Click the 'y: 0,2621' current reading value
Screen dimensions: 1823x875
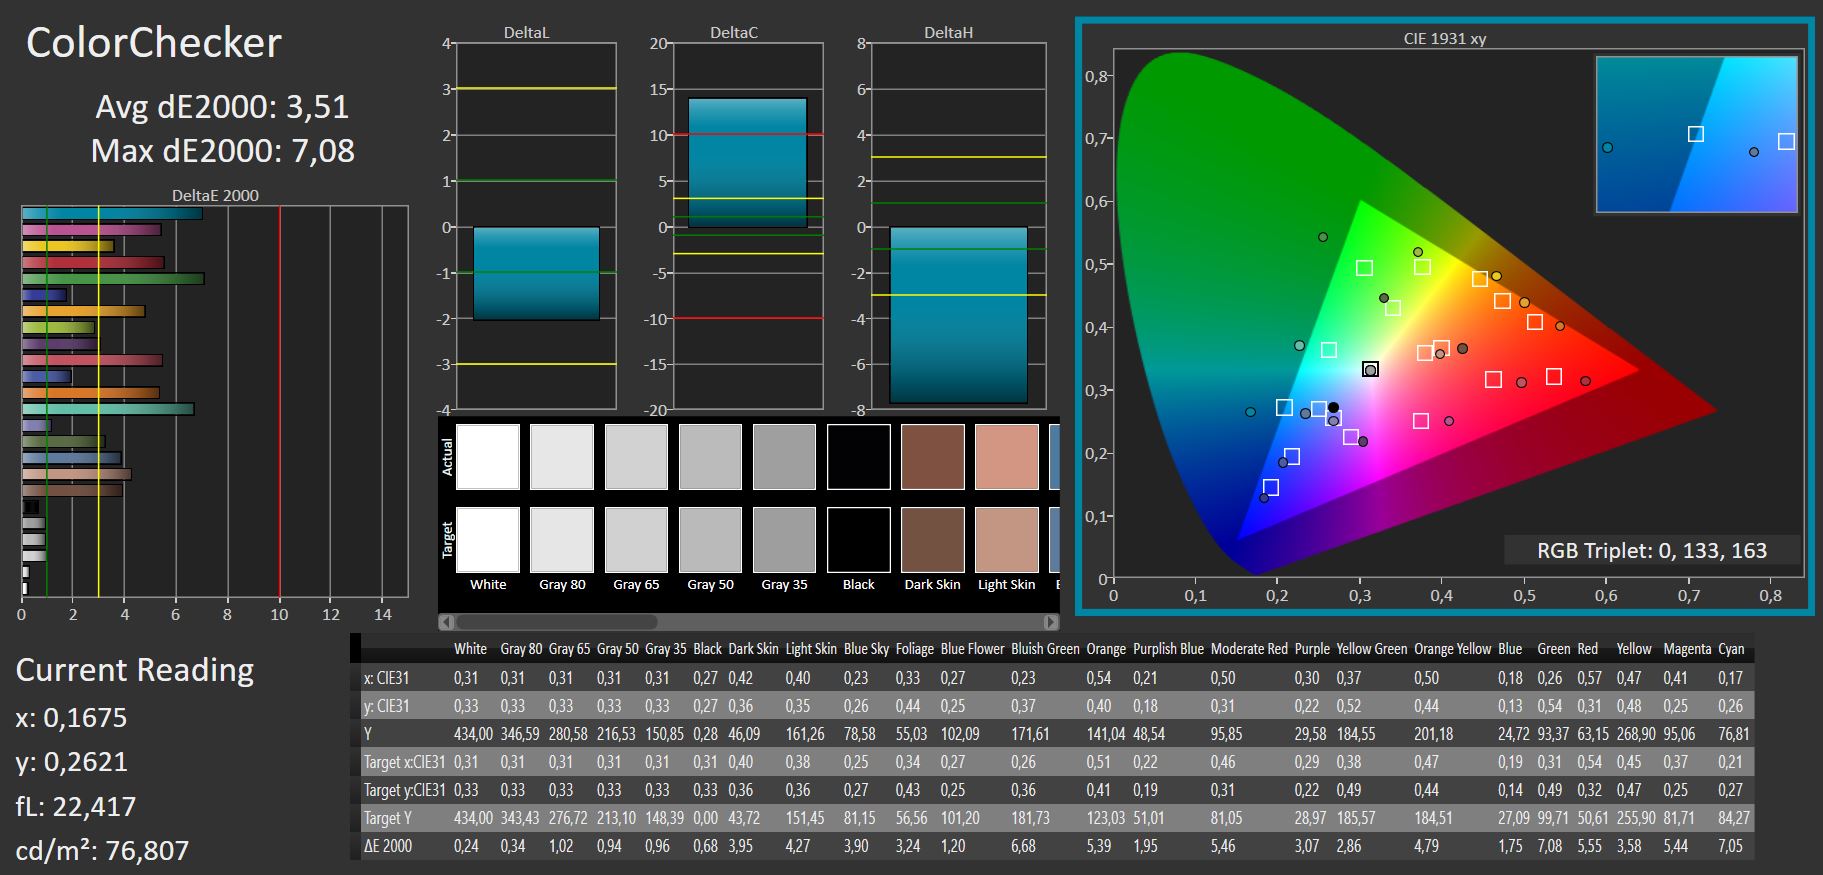coord(71,762)
